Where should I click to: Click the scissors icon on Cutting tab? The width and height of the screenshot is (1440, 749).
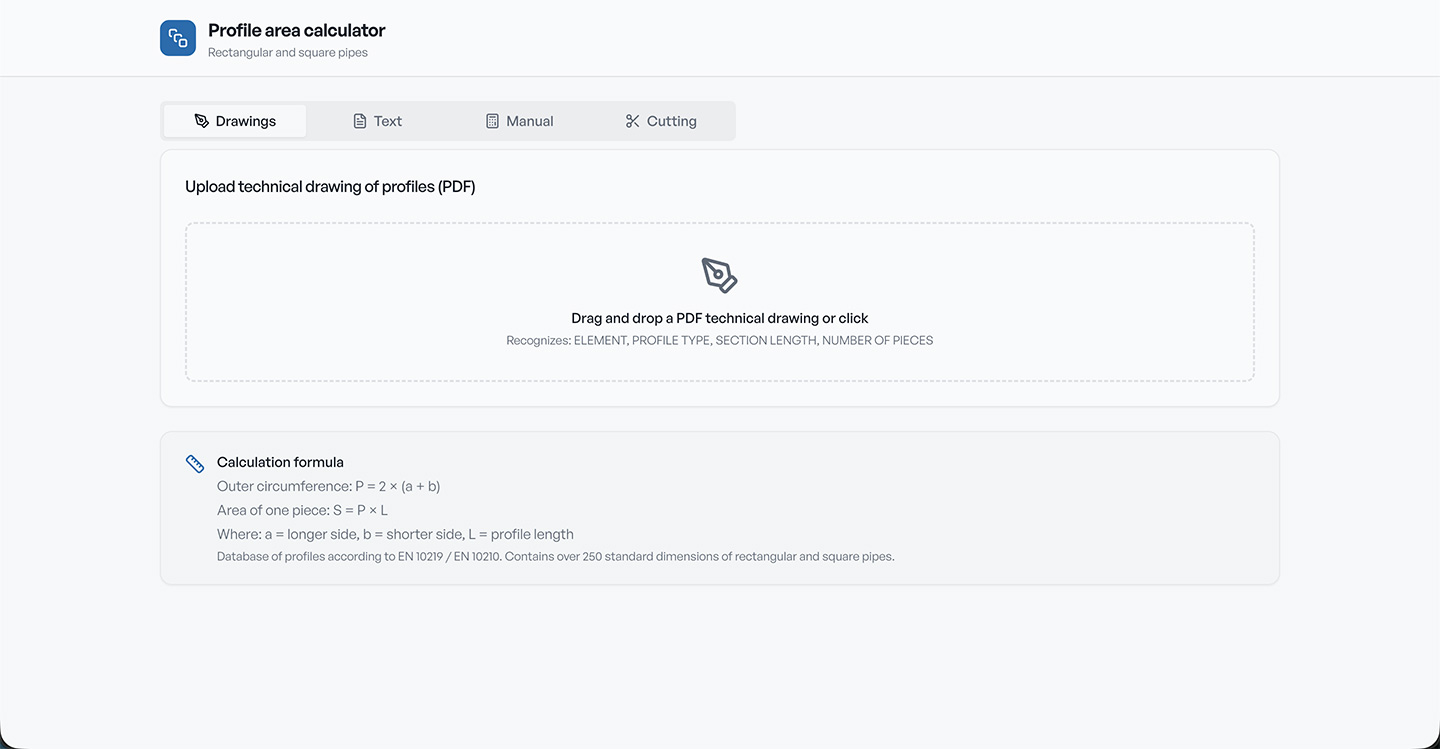pos(632,121)
